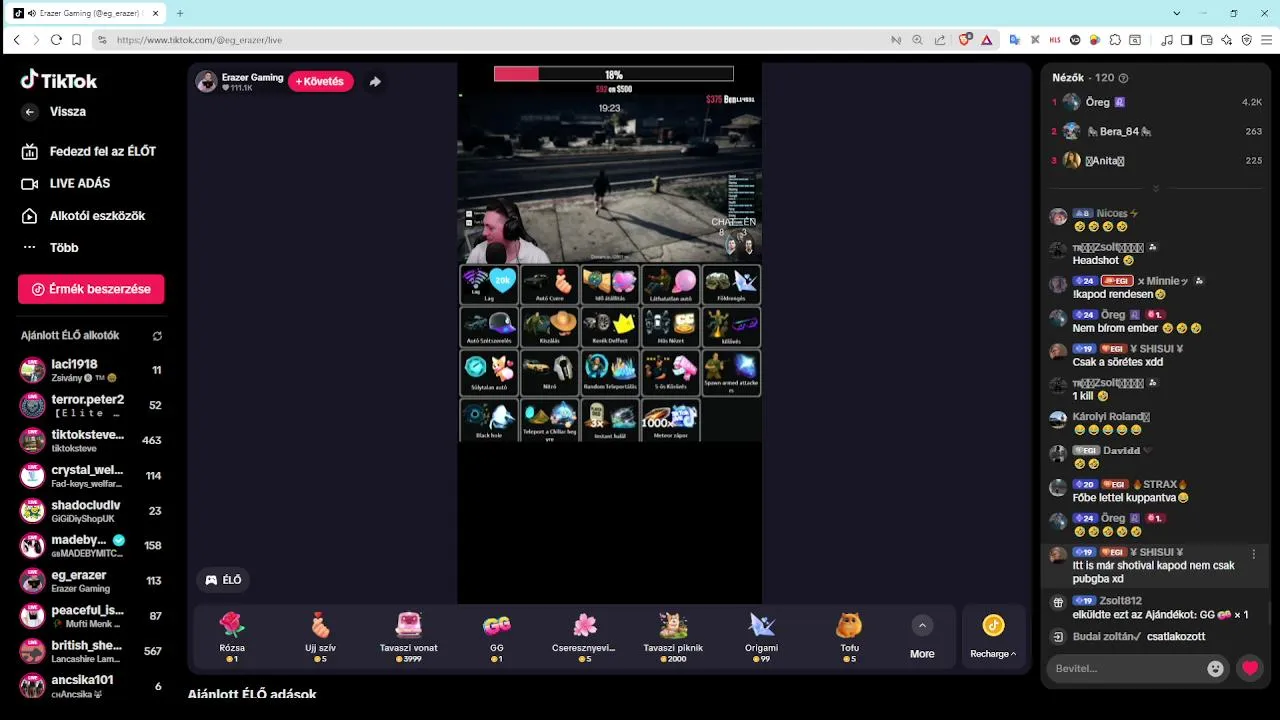The width and height of the screenshot is (1280, 720).
Task: Open tiktoksteve... recommended live stream
Action: [91, 440]
